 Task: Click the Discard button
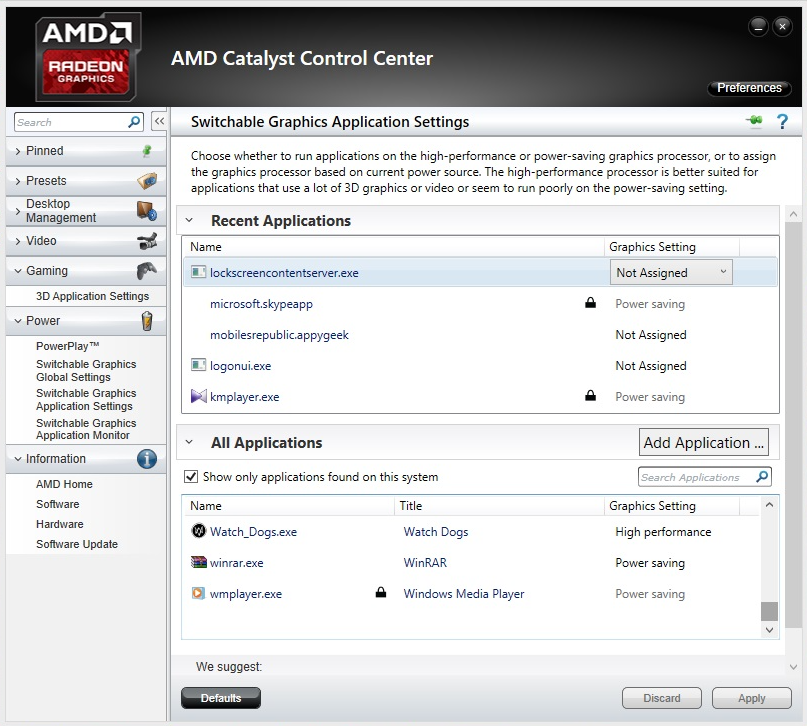point(662,698)
